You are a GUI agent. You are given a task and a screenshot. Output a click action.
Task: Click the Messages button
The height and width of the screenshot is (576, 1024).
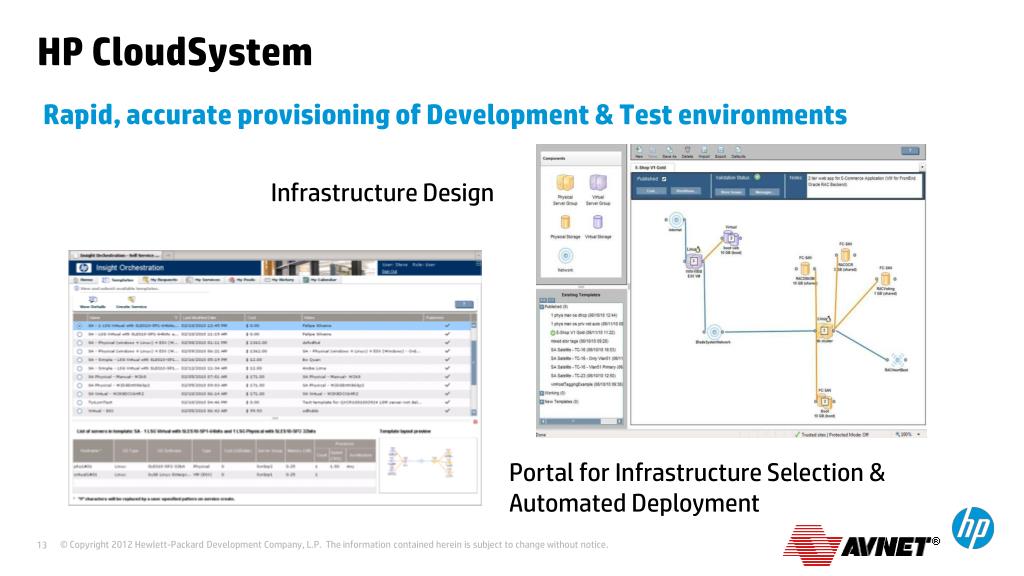click(764, 192)
